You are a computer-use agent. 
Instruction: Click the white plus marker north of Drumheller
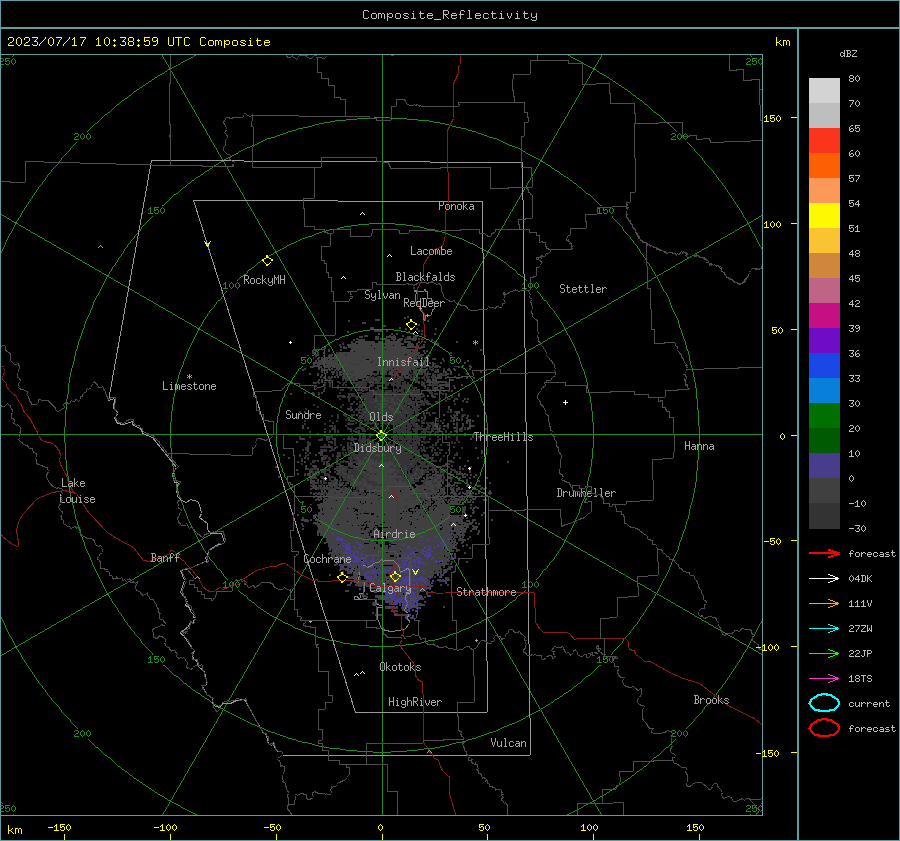click(x=565, y=402)
